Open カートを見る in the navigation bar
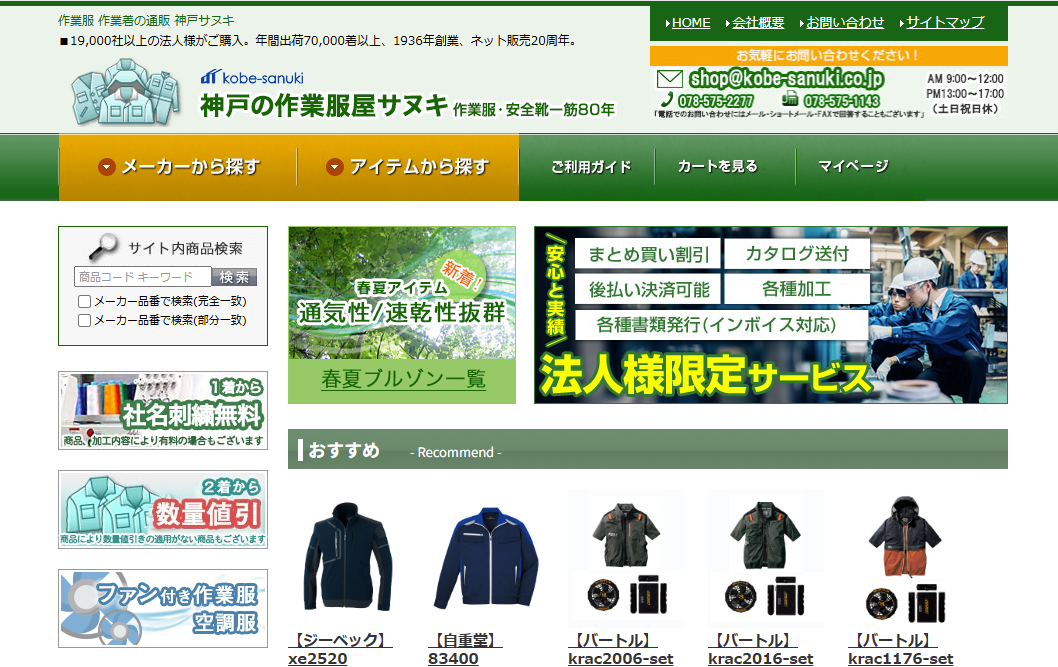The image size is (1058, 667). pyautogui.click(x=717, y=167)
